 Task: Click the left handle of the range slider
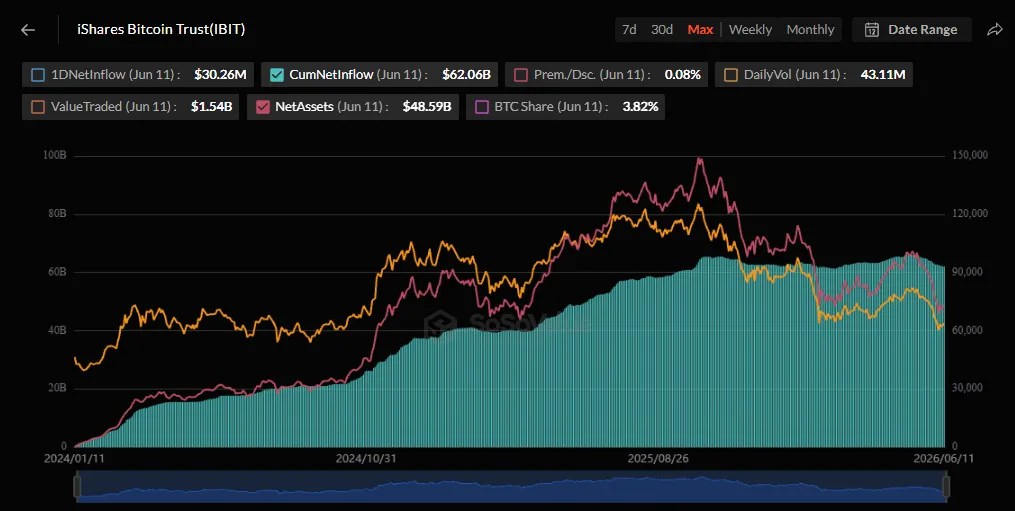(x=78, y=486)
